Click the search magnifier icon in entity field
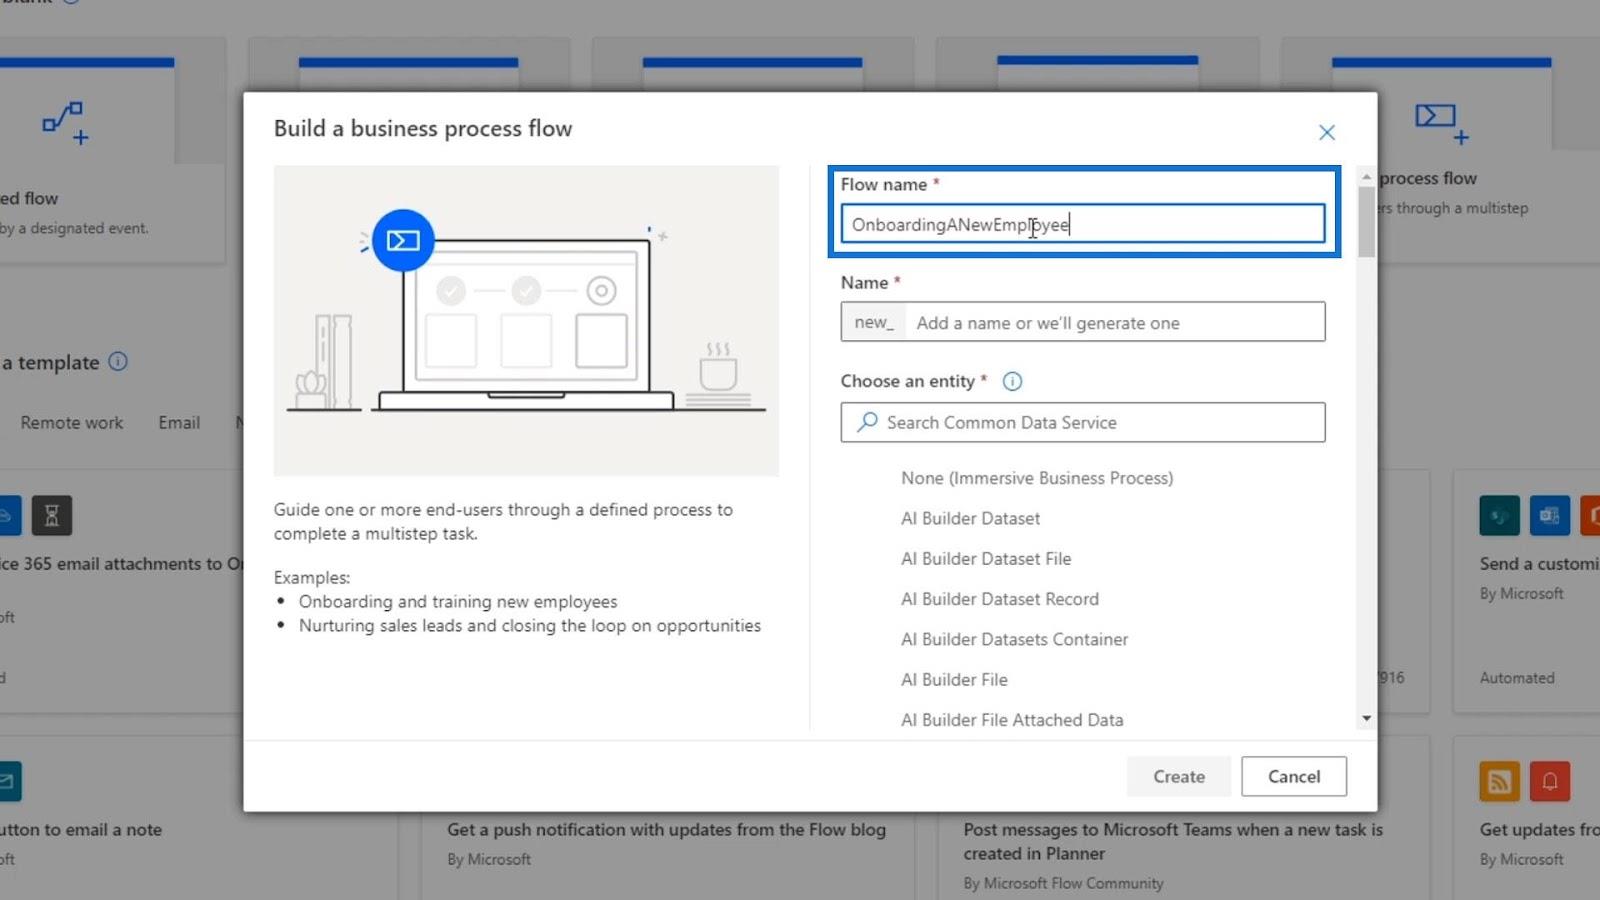The width and height of the screenshot is (1600, 900). point(867,422)
